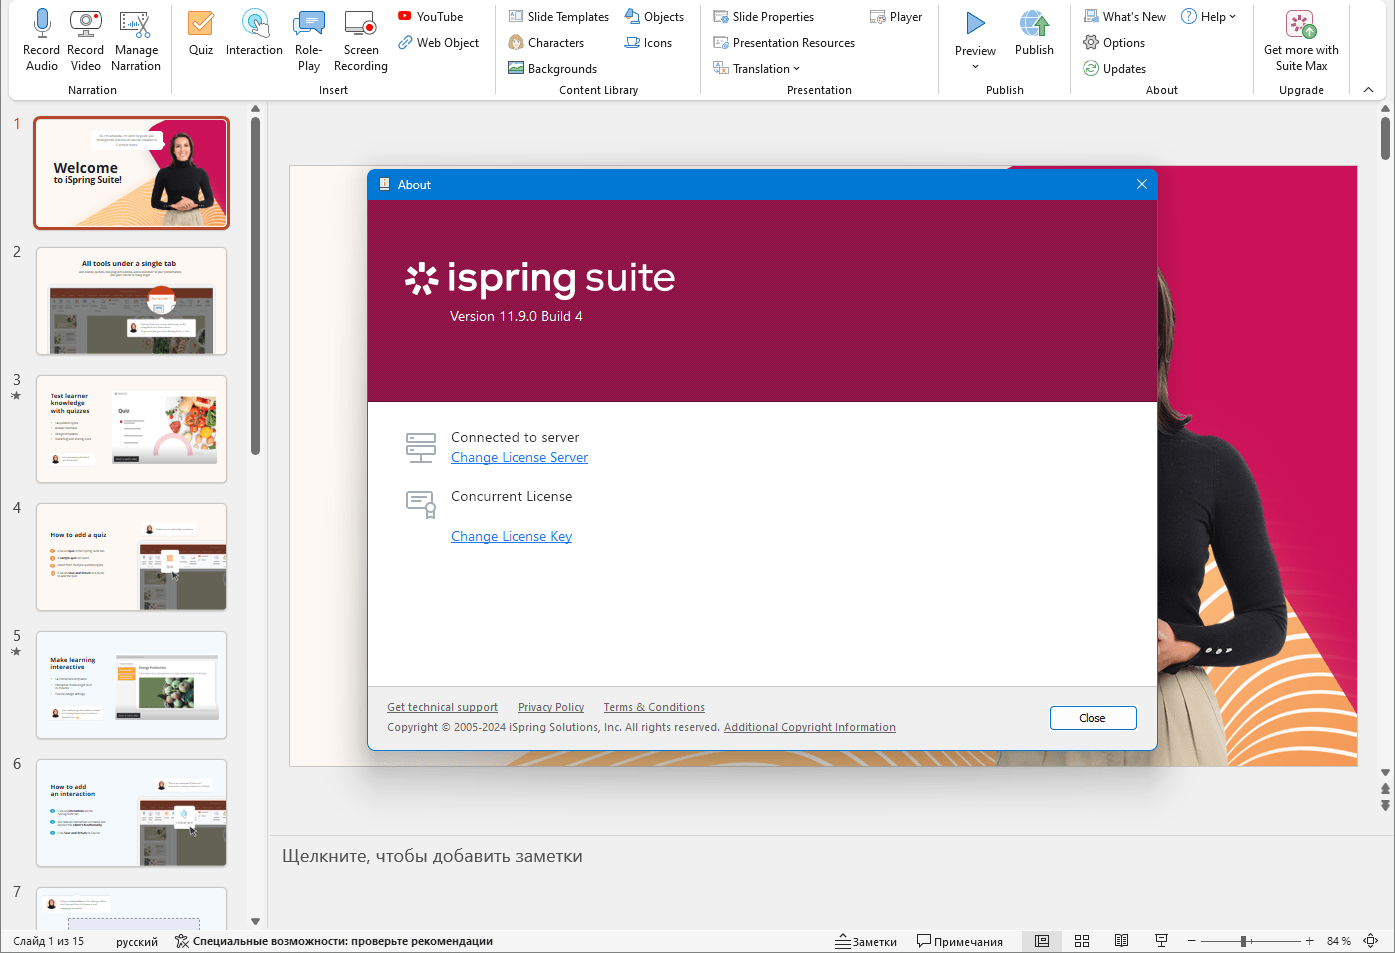This screenshot has height=953, width=1395.
Task: Click slide panel scroll up arrow
Action: (255, 108)
